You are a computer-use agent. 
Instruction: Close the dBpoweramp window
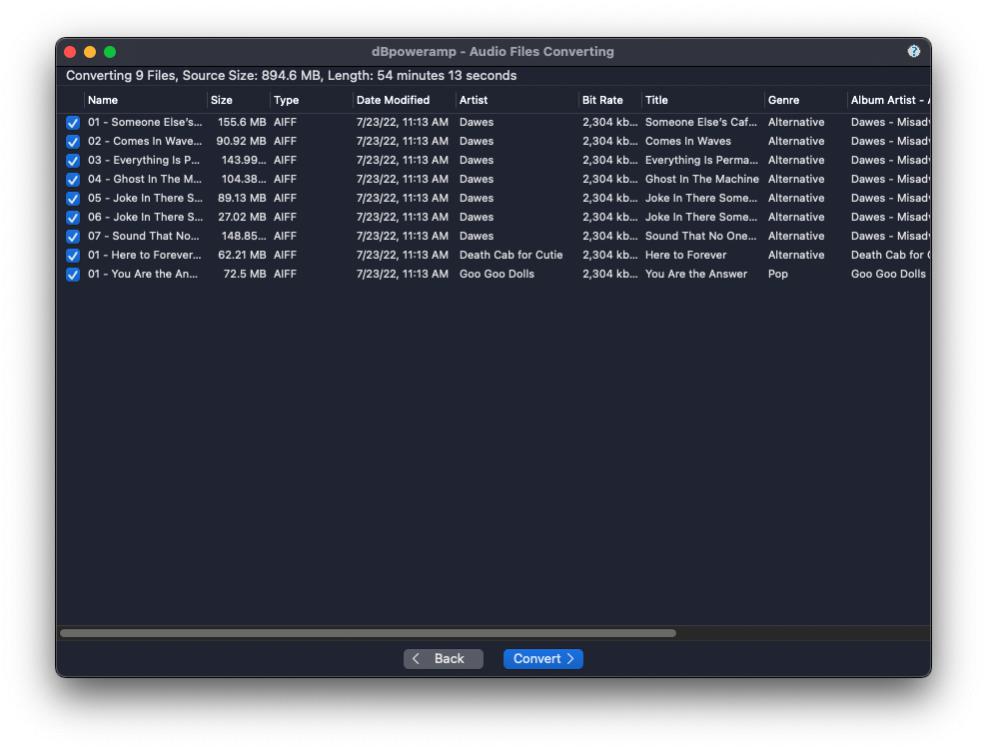pos(70,52)
